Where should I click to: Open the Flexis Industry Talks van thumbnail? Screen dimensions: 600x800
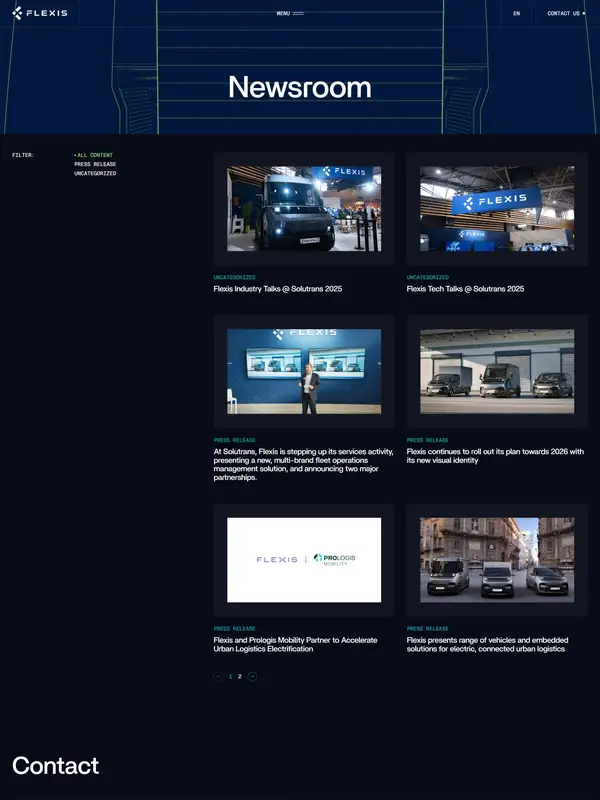click(304, 208)
